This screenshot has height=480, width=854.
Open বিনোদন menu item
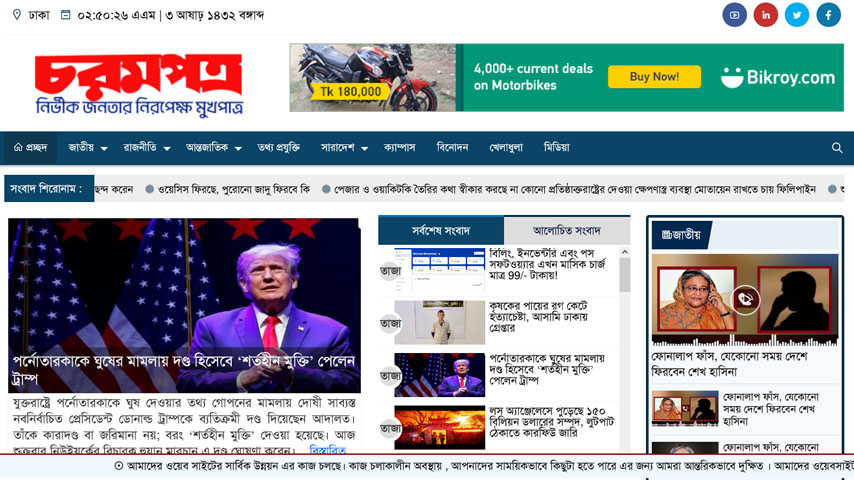coord(453,147)
